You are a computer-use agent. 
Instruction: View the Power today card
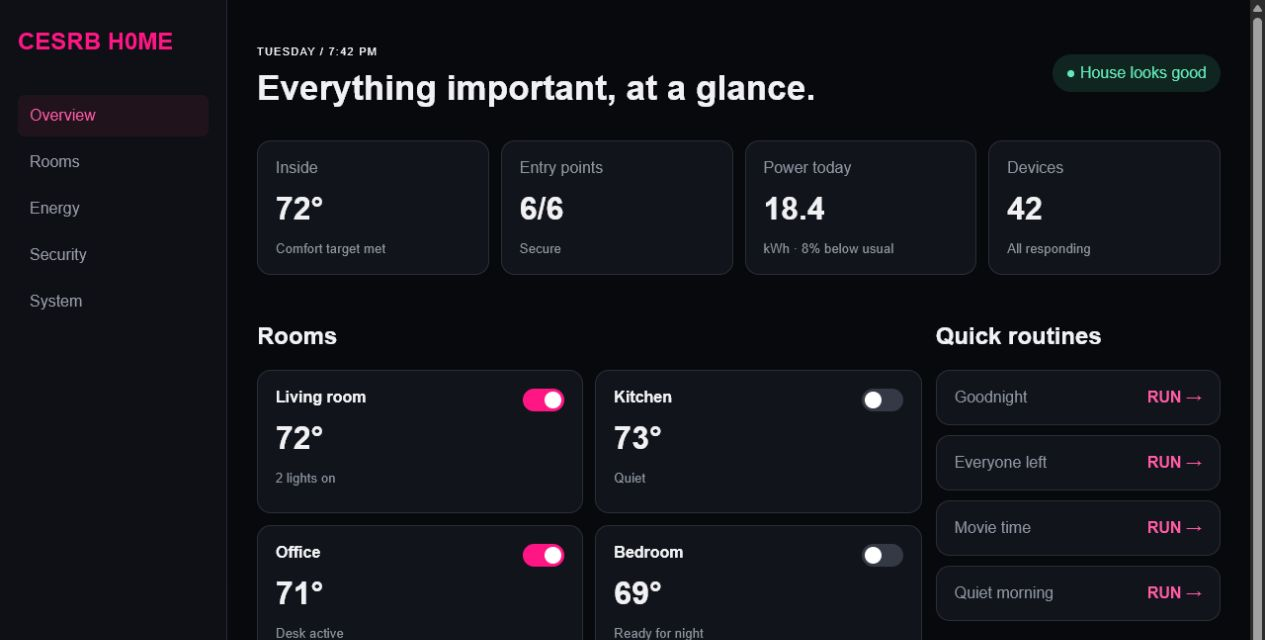coord(860,207)
